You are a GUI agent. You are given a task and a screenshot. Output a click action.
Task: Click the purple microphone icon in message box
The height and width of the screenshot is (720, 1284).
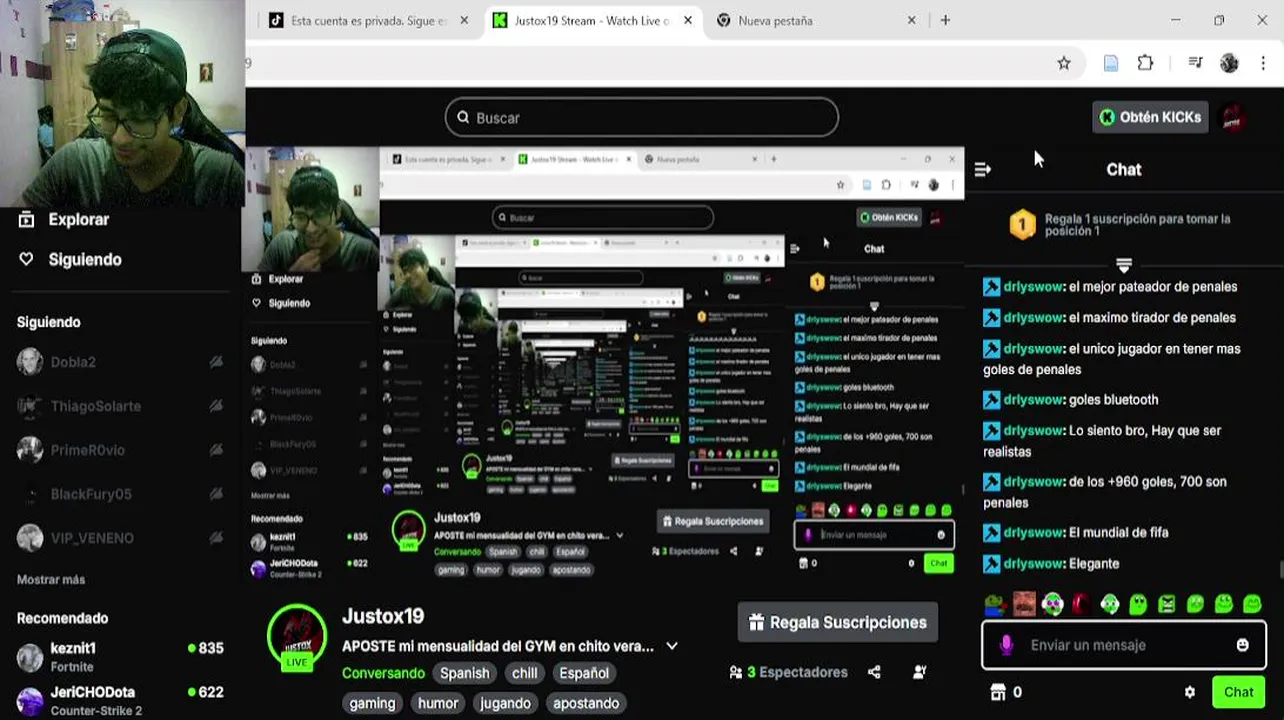point(1006,645)
